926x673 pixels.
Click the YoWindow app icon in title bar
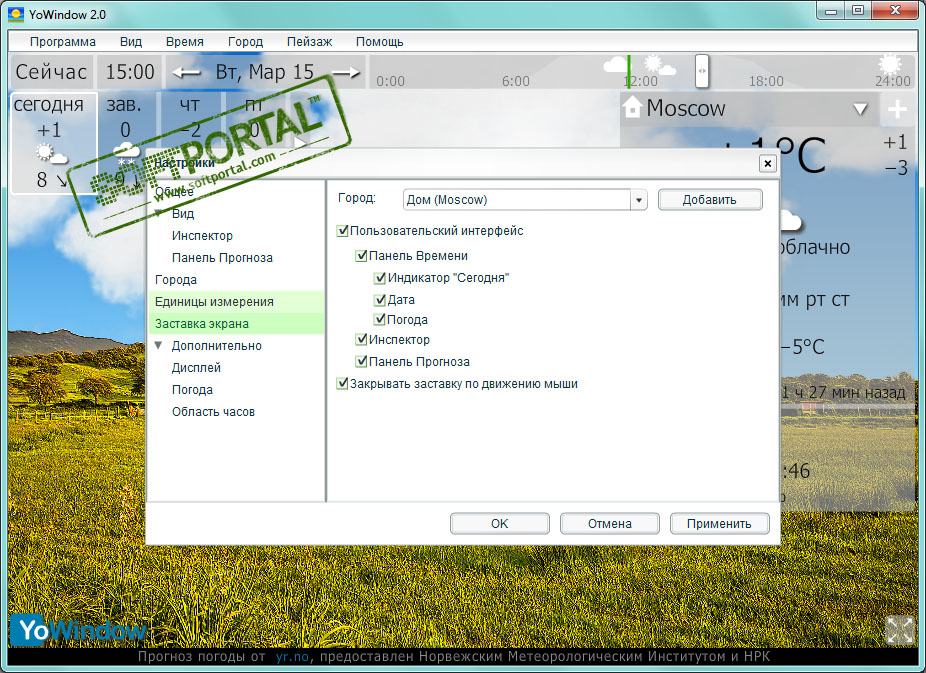coord(17,15)
